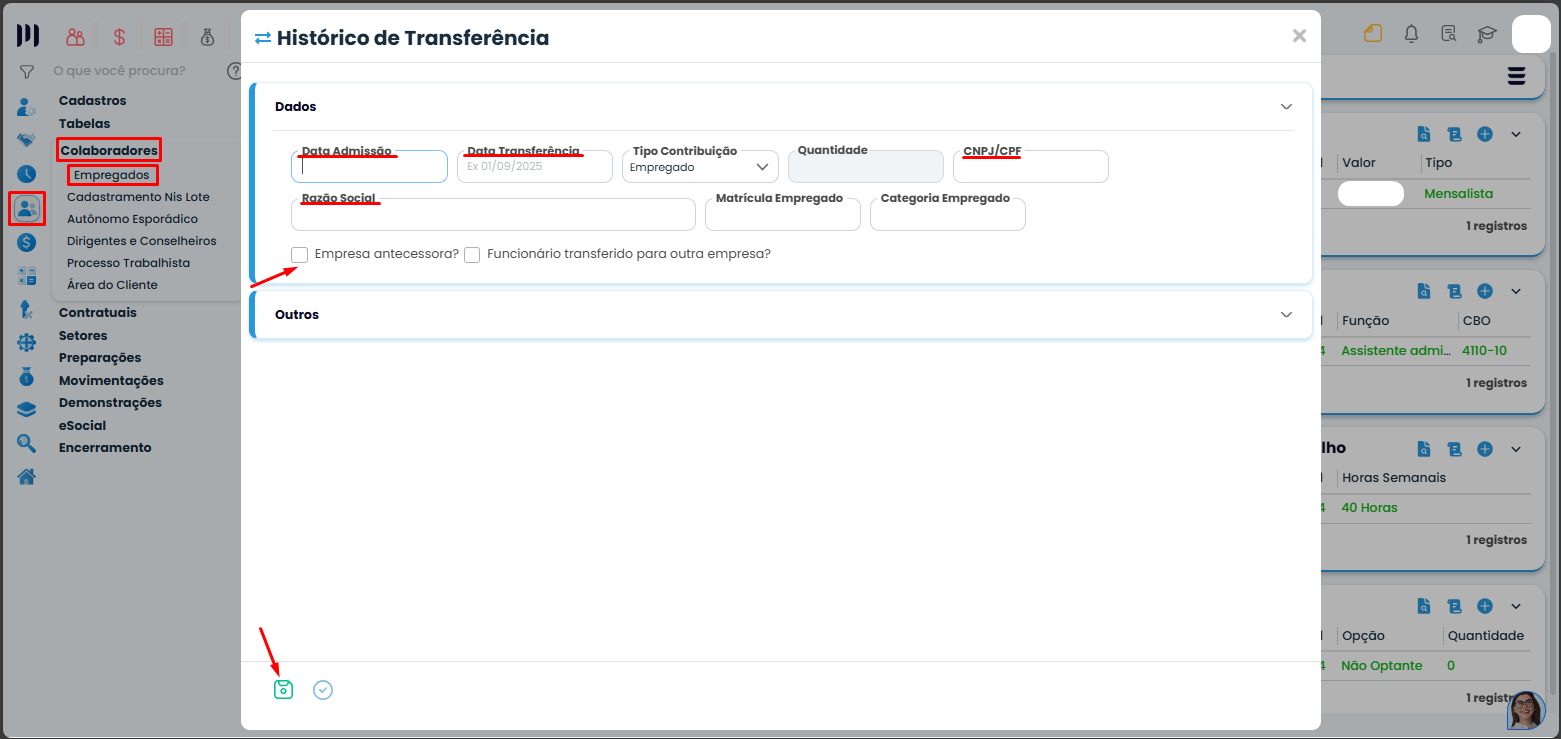Open the filter funnel in the sidebar
The image size is (1561, 739).
pos(27,72)
